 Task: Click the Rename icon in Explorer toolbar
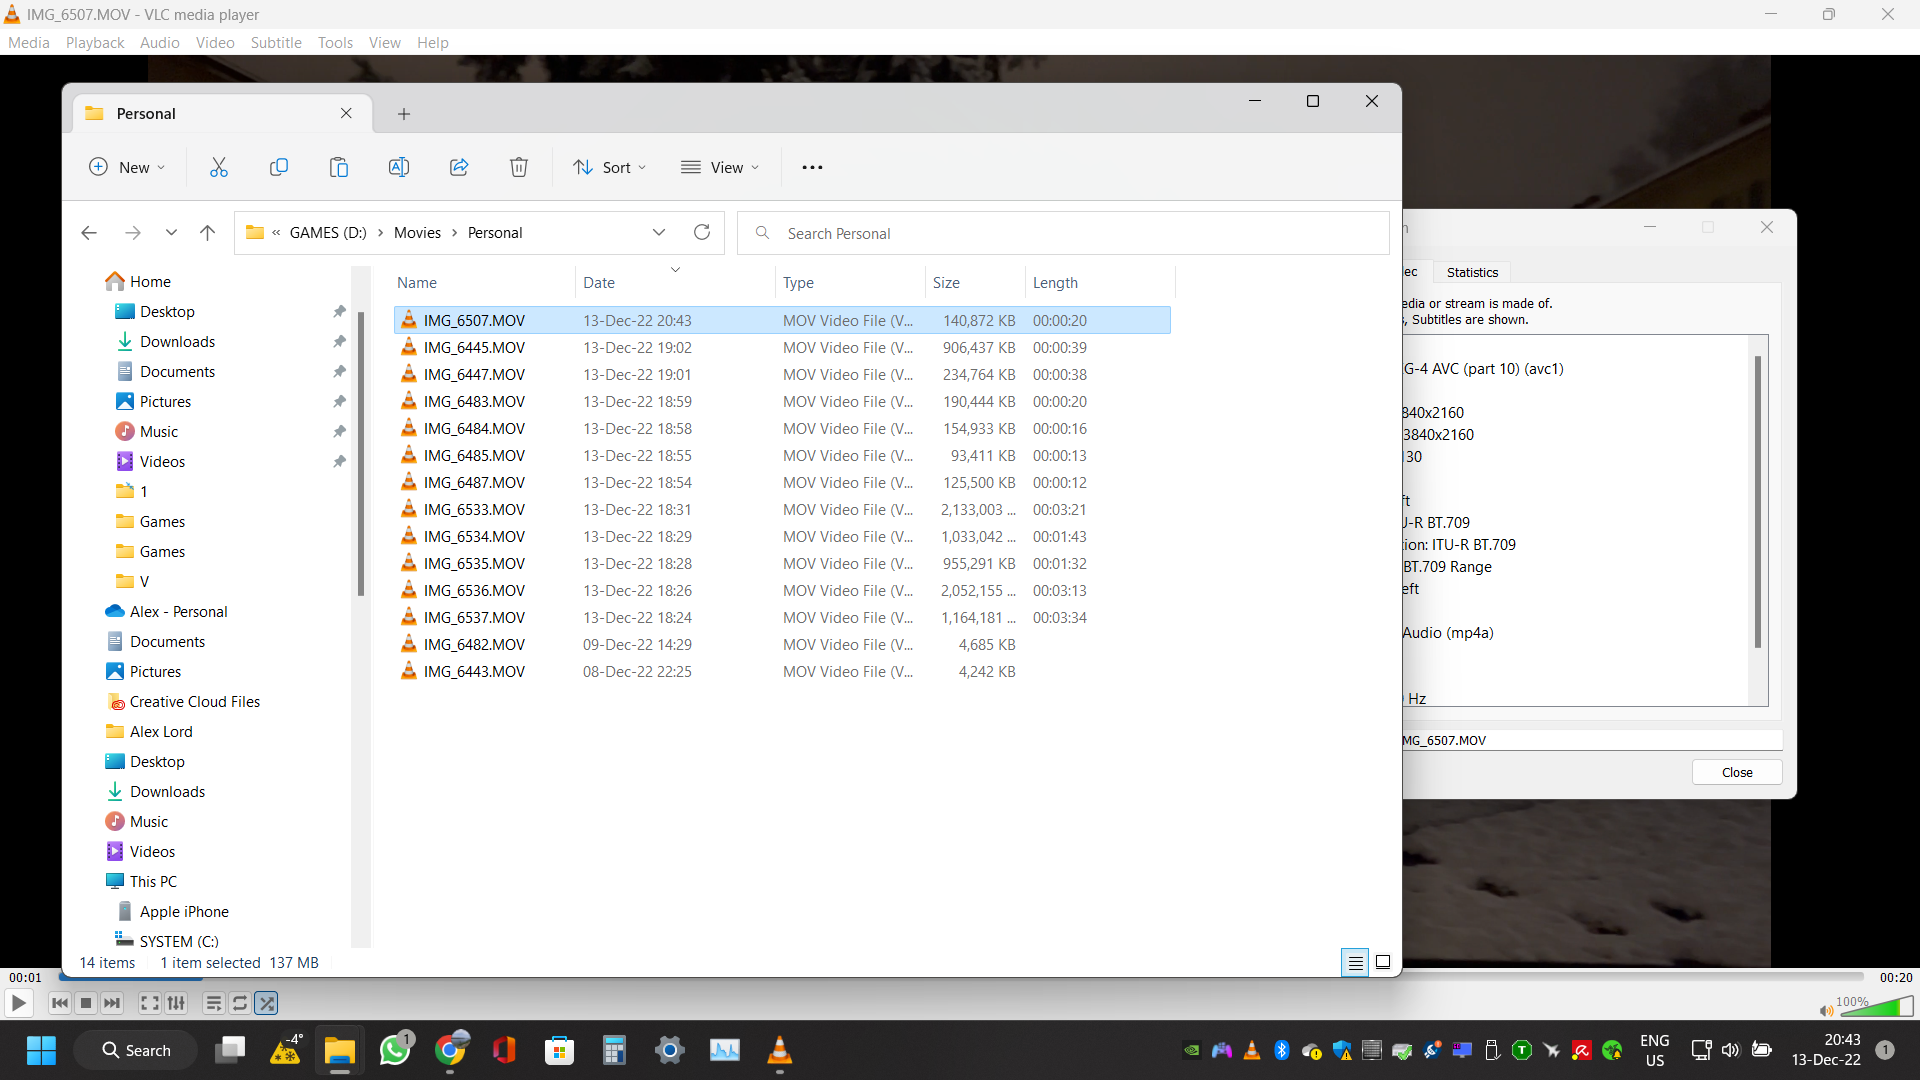(x=398, y=167)
